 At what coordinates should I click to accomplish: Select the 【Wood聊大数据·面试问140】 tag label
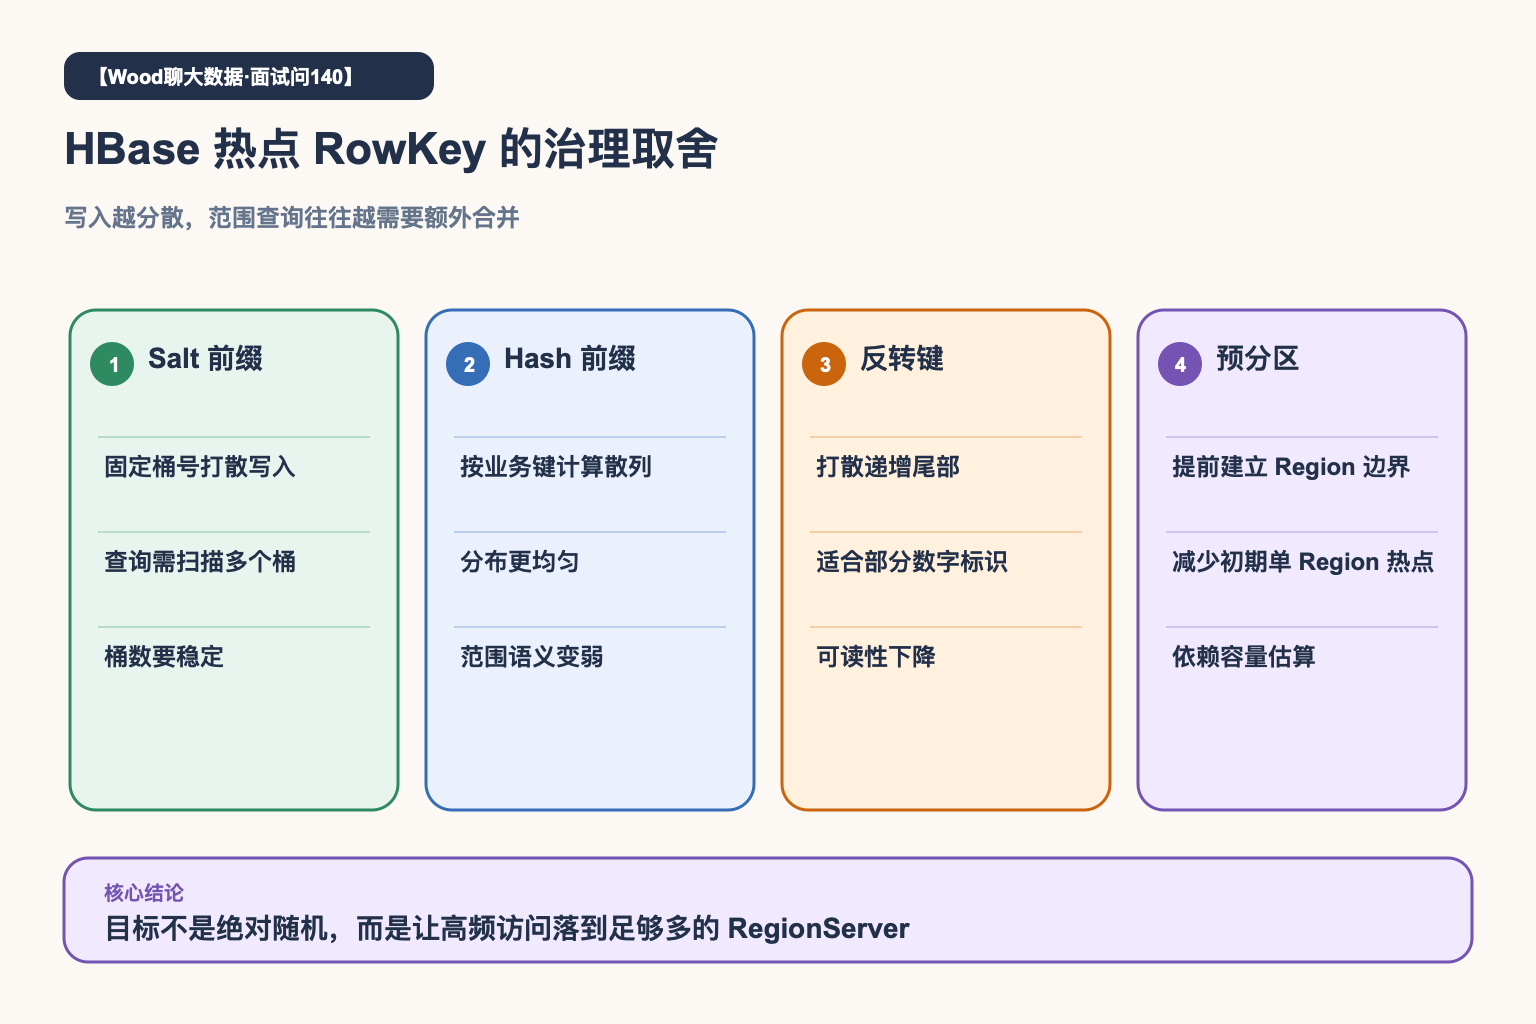(x=249, y=76)
